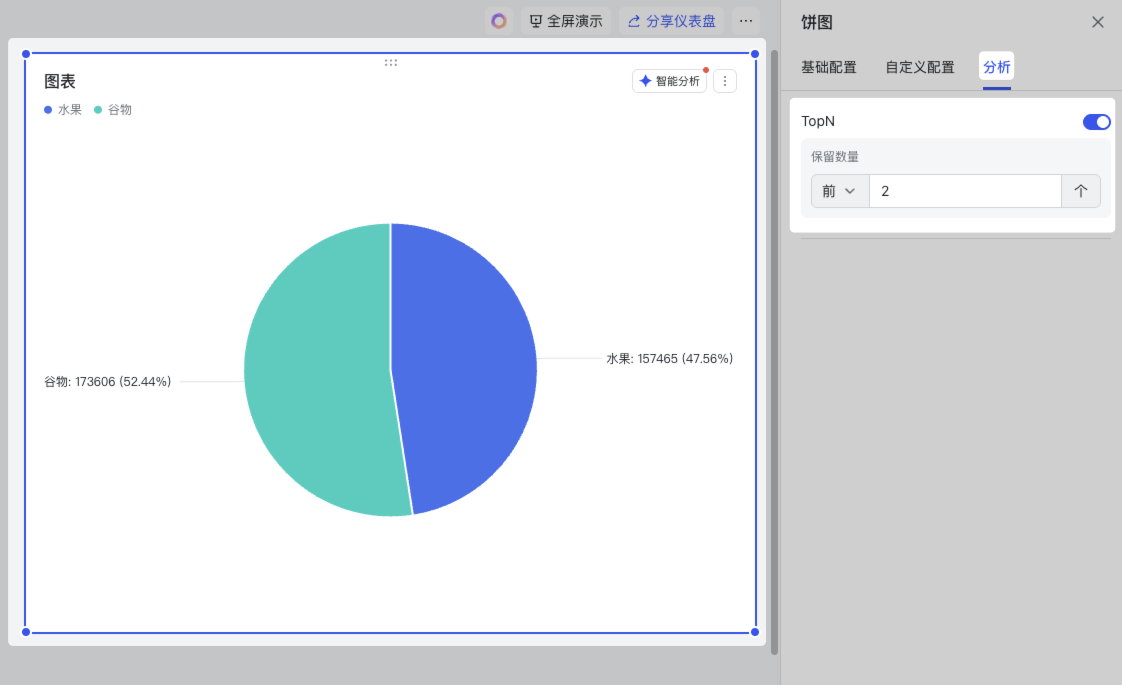Close the 饼图 configuration panel

1098,22
